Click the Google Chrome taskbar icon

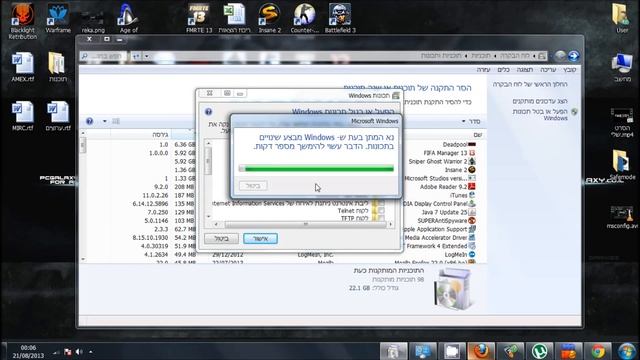pos(598,351)
